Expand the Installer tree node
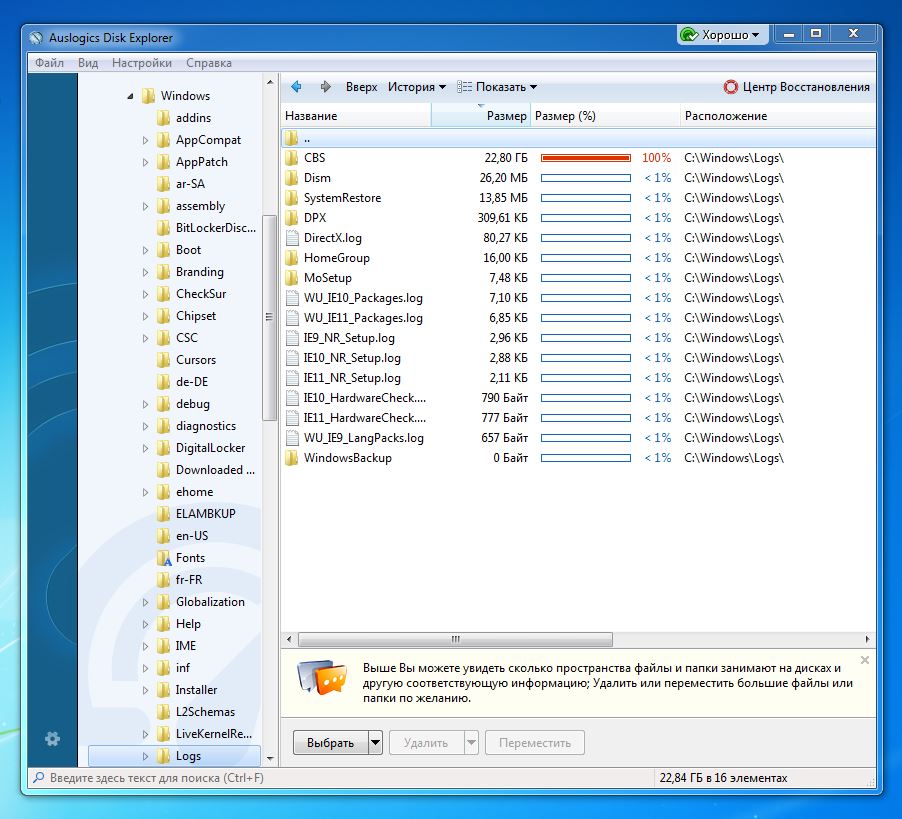The height and width of the screenshot is (819, 902). point(145,690)
